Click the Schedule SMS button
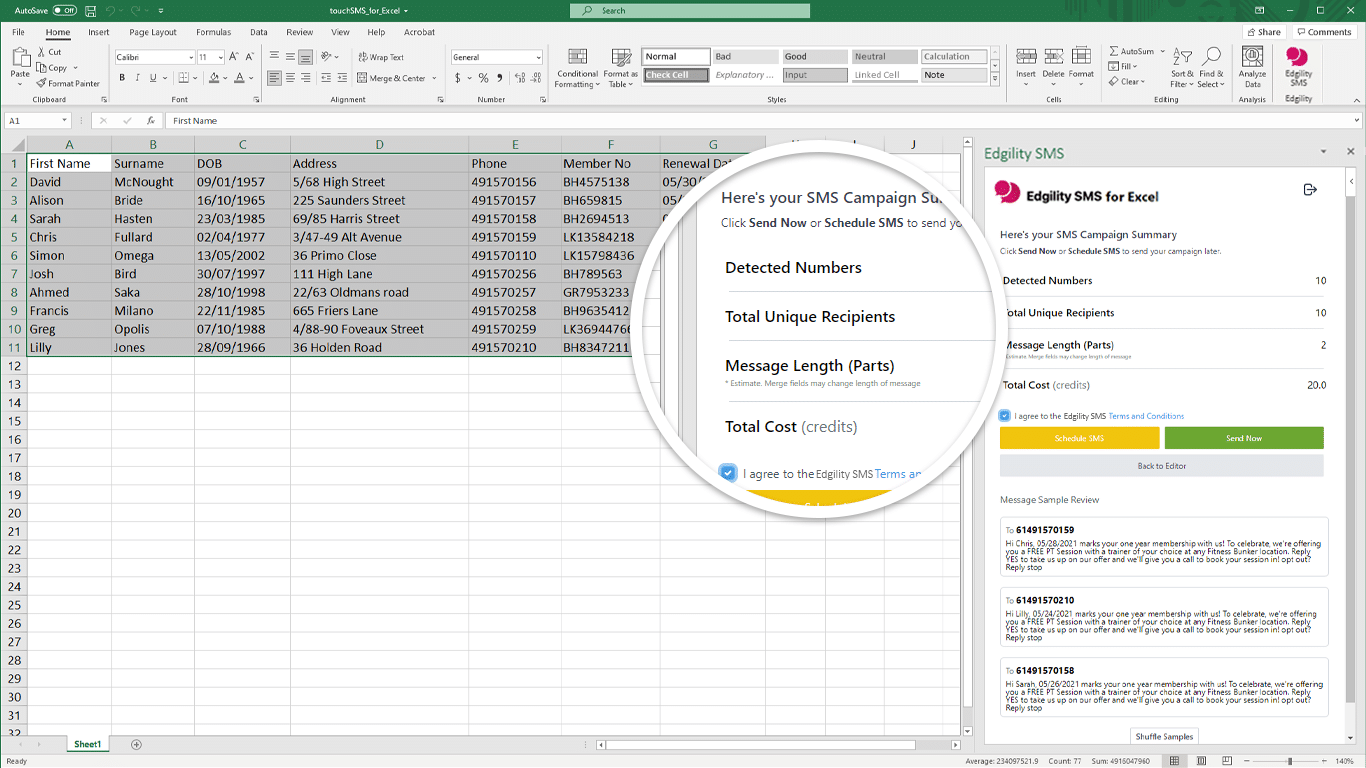Viewport: 1366px width, 768px height. 1079,438
